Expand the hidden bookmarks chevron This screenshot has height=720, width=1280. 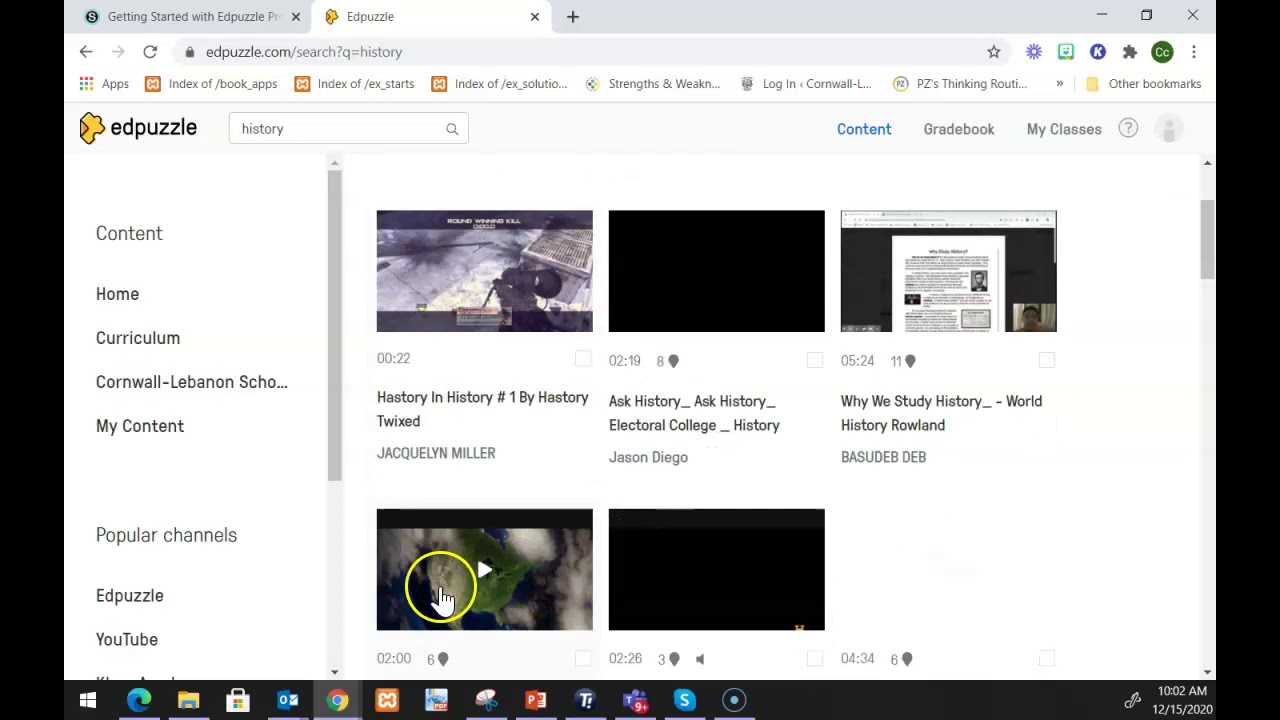1059,84
